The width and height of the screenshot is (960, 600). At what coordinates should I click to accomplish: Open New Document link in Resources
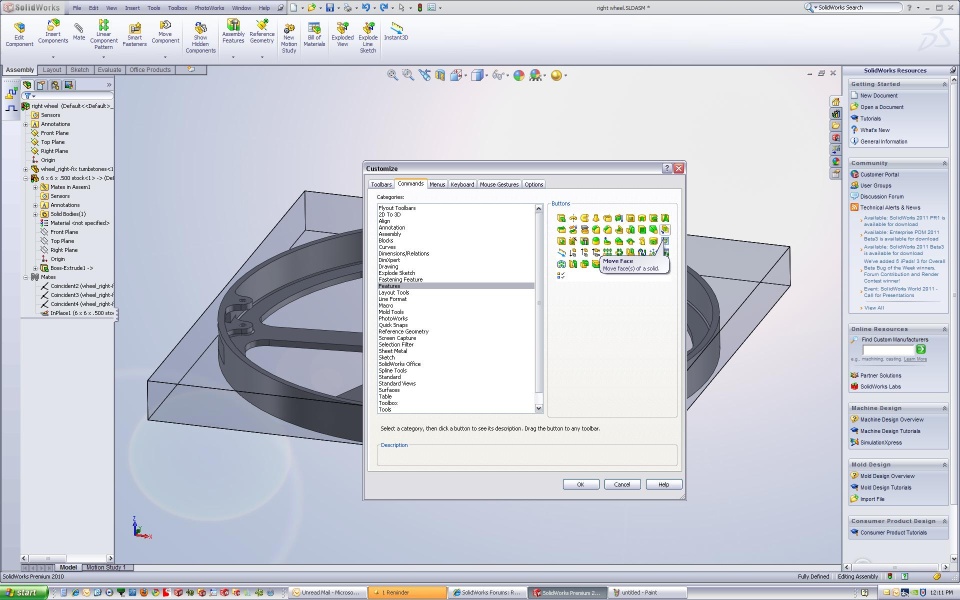point(879,96)
